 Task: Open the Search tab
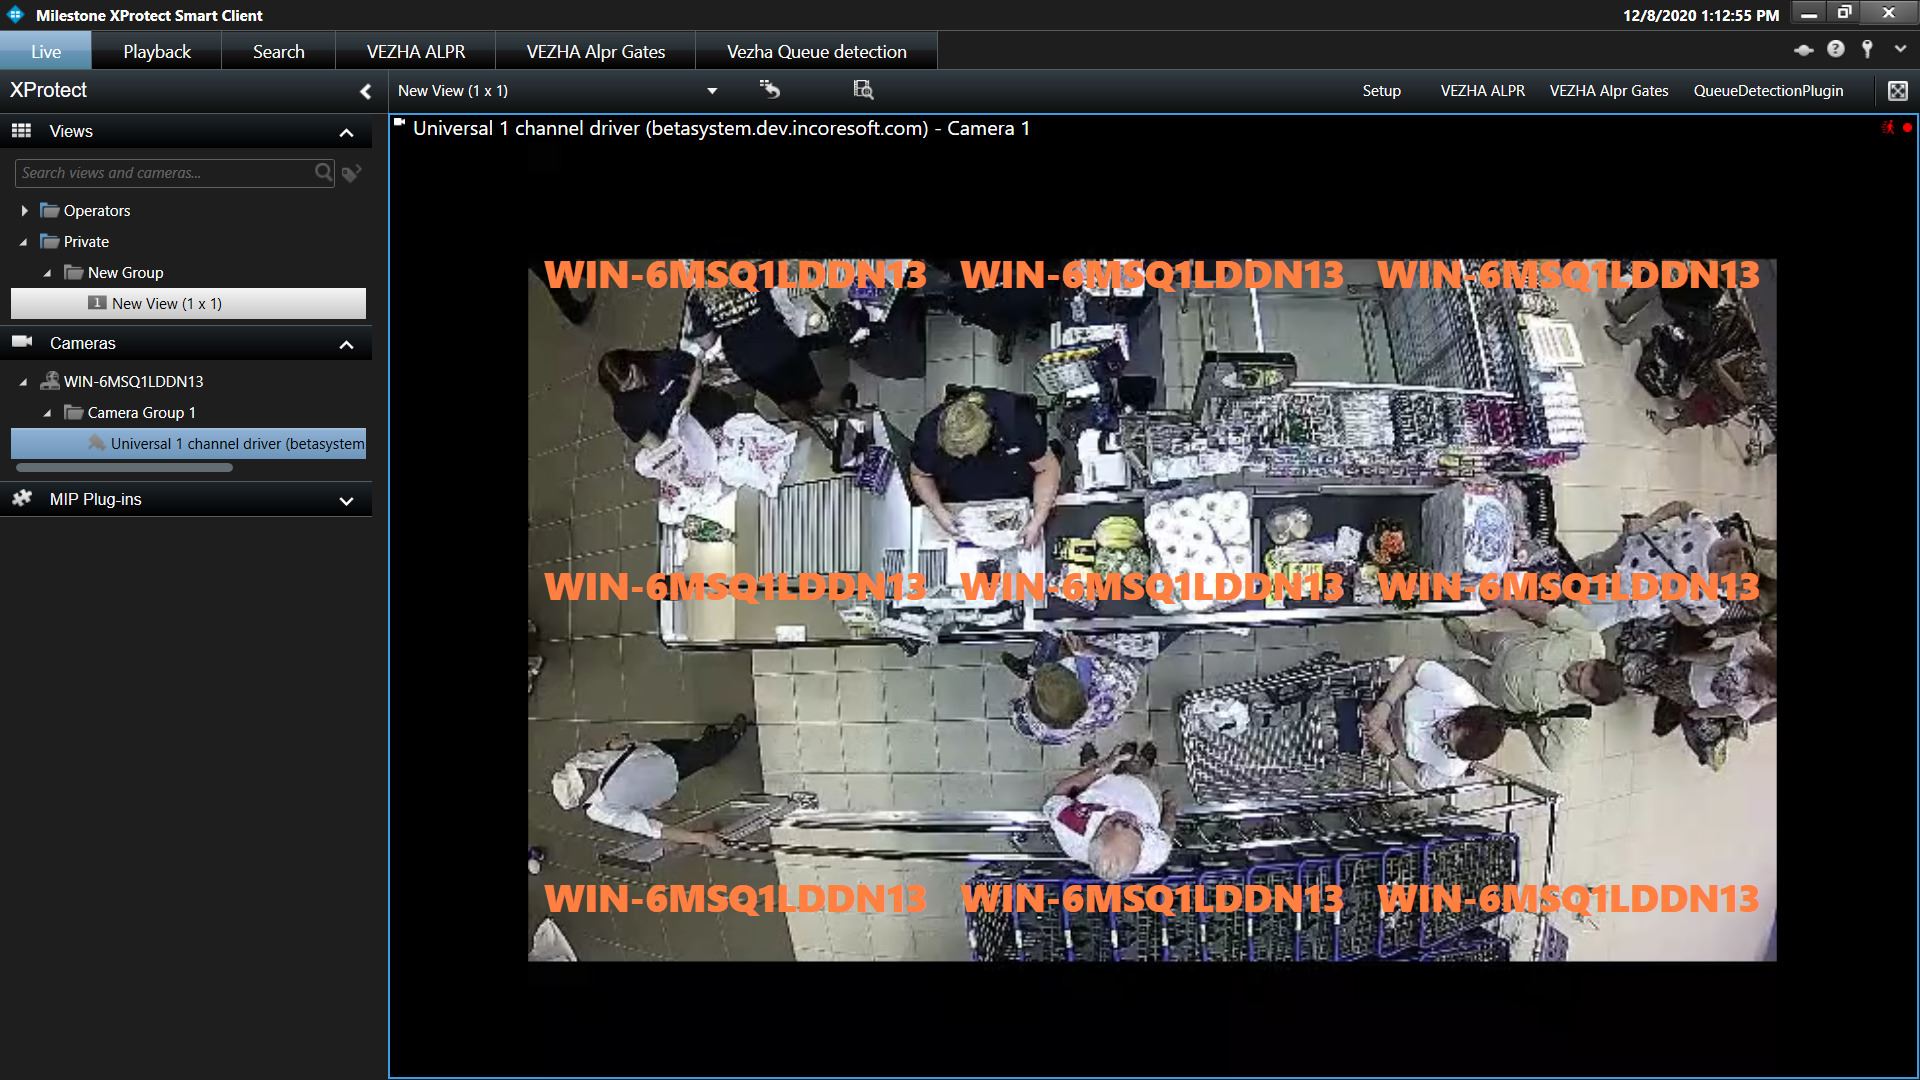278,51
